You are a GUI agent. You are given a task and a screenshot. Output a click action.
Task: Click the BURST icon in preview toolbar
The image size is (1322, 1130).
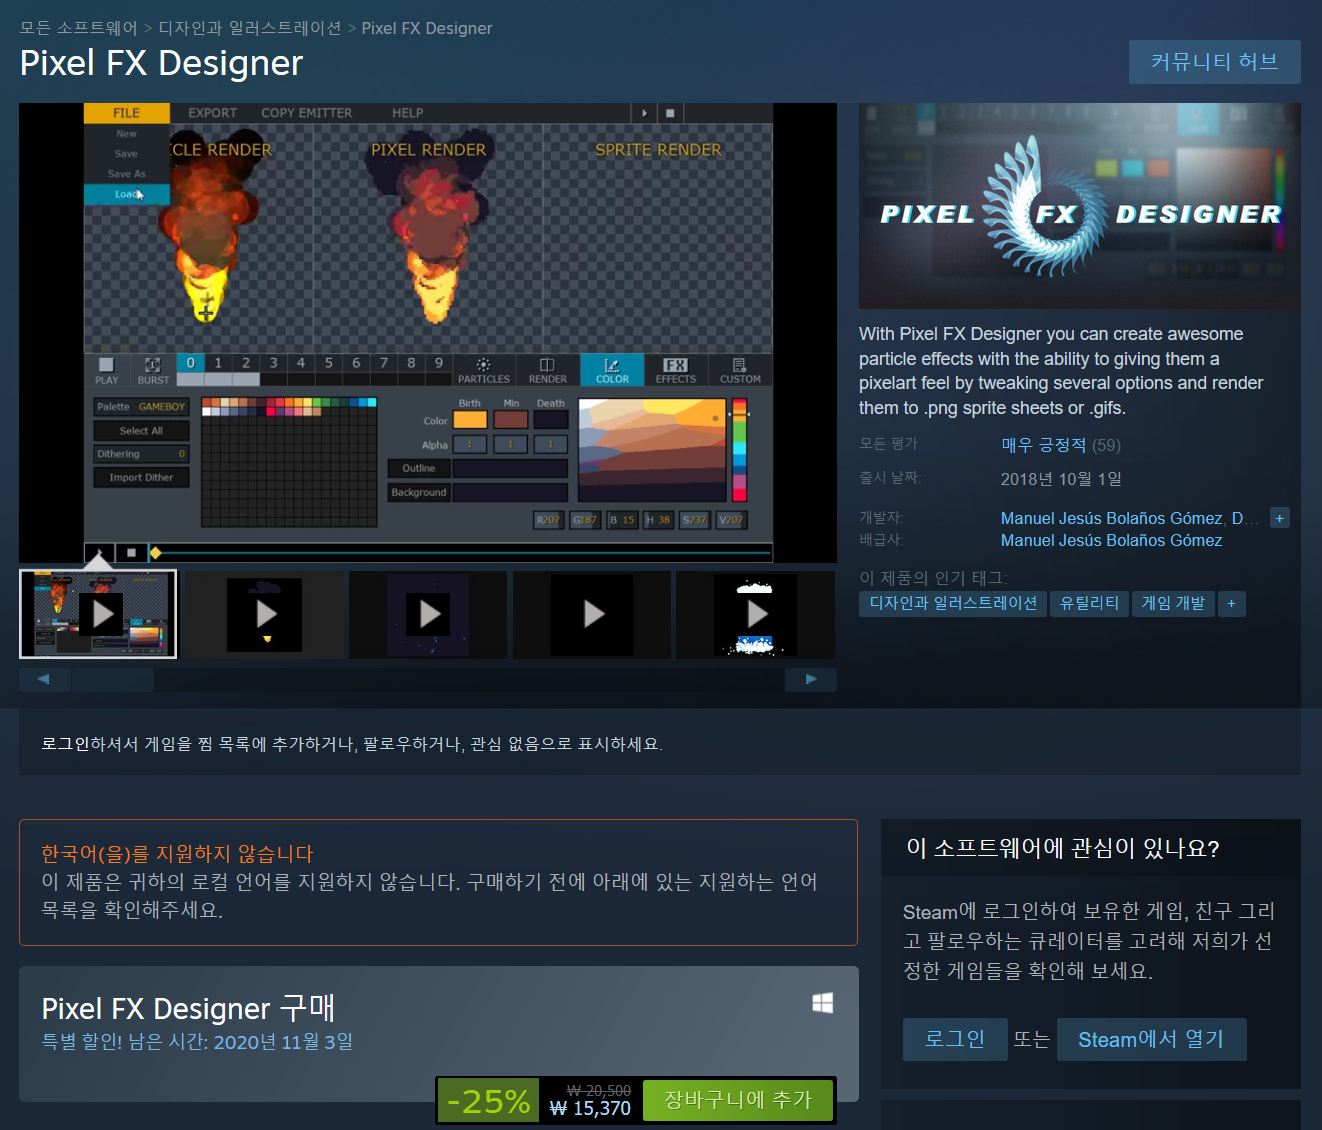tap(153, 370)
